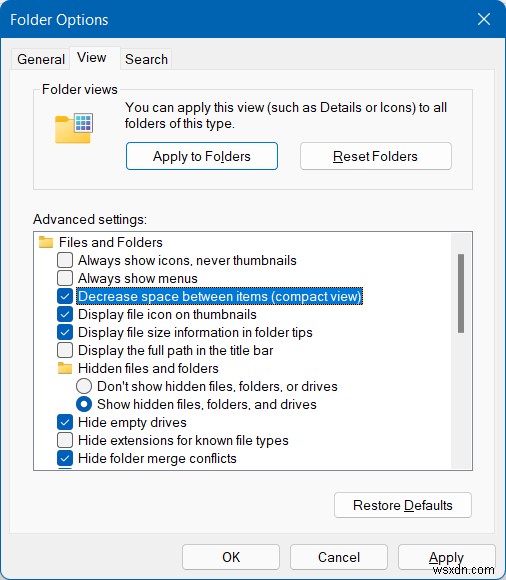The width and height of the screenshot is (506, 580).
Task: Click the Files and Folders folder icon
Action: point(46,242)
